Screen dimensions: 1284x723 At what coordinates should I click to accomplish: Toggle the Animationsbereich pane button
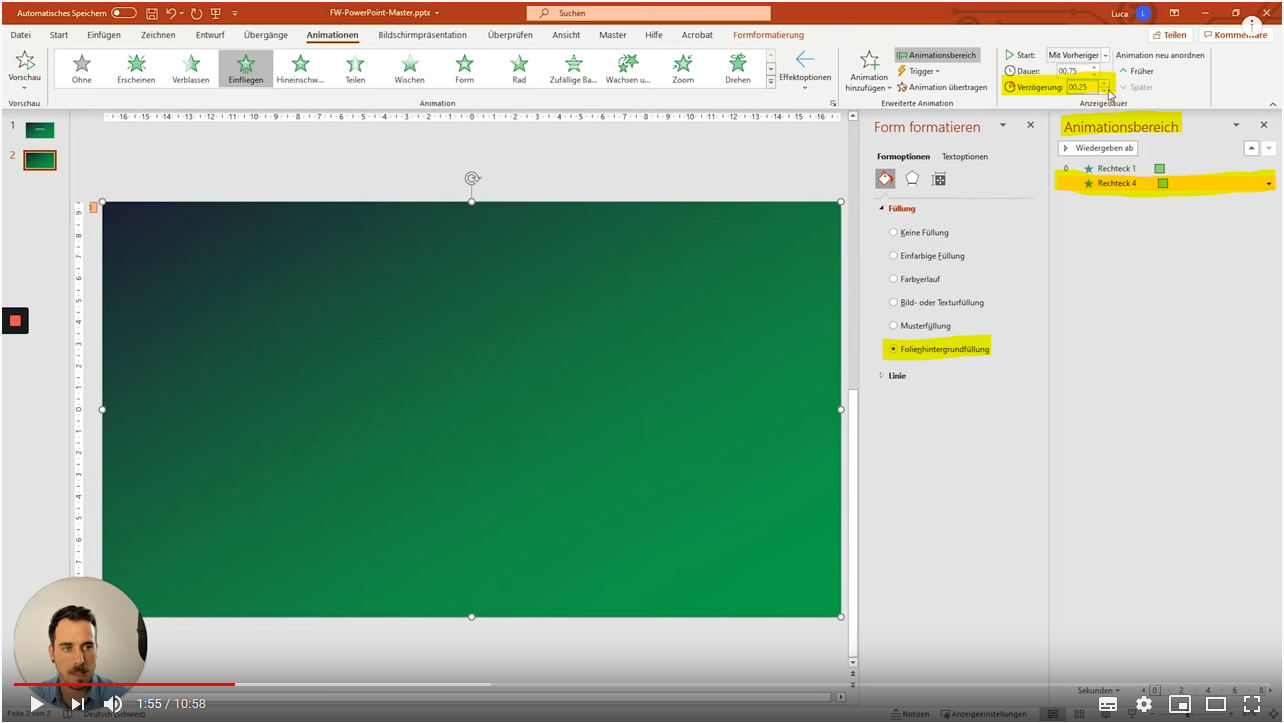pyautogui.click(x=937, y=55)
